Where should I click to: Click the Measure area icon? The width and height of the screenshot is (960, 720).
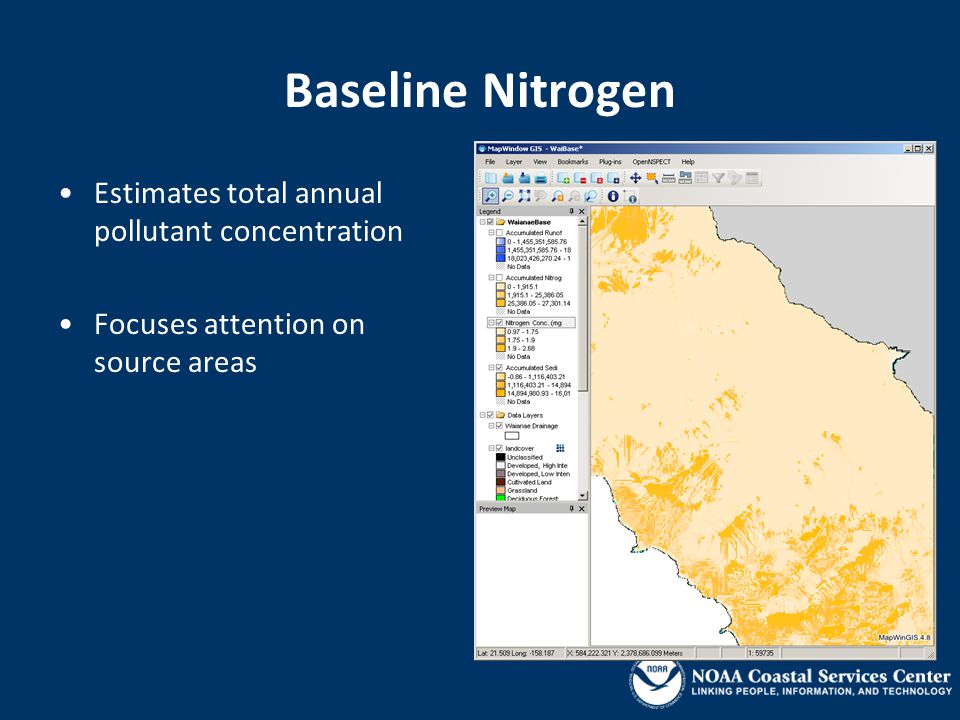pyautogui.click(x=685, y=178)
